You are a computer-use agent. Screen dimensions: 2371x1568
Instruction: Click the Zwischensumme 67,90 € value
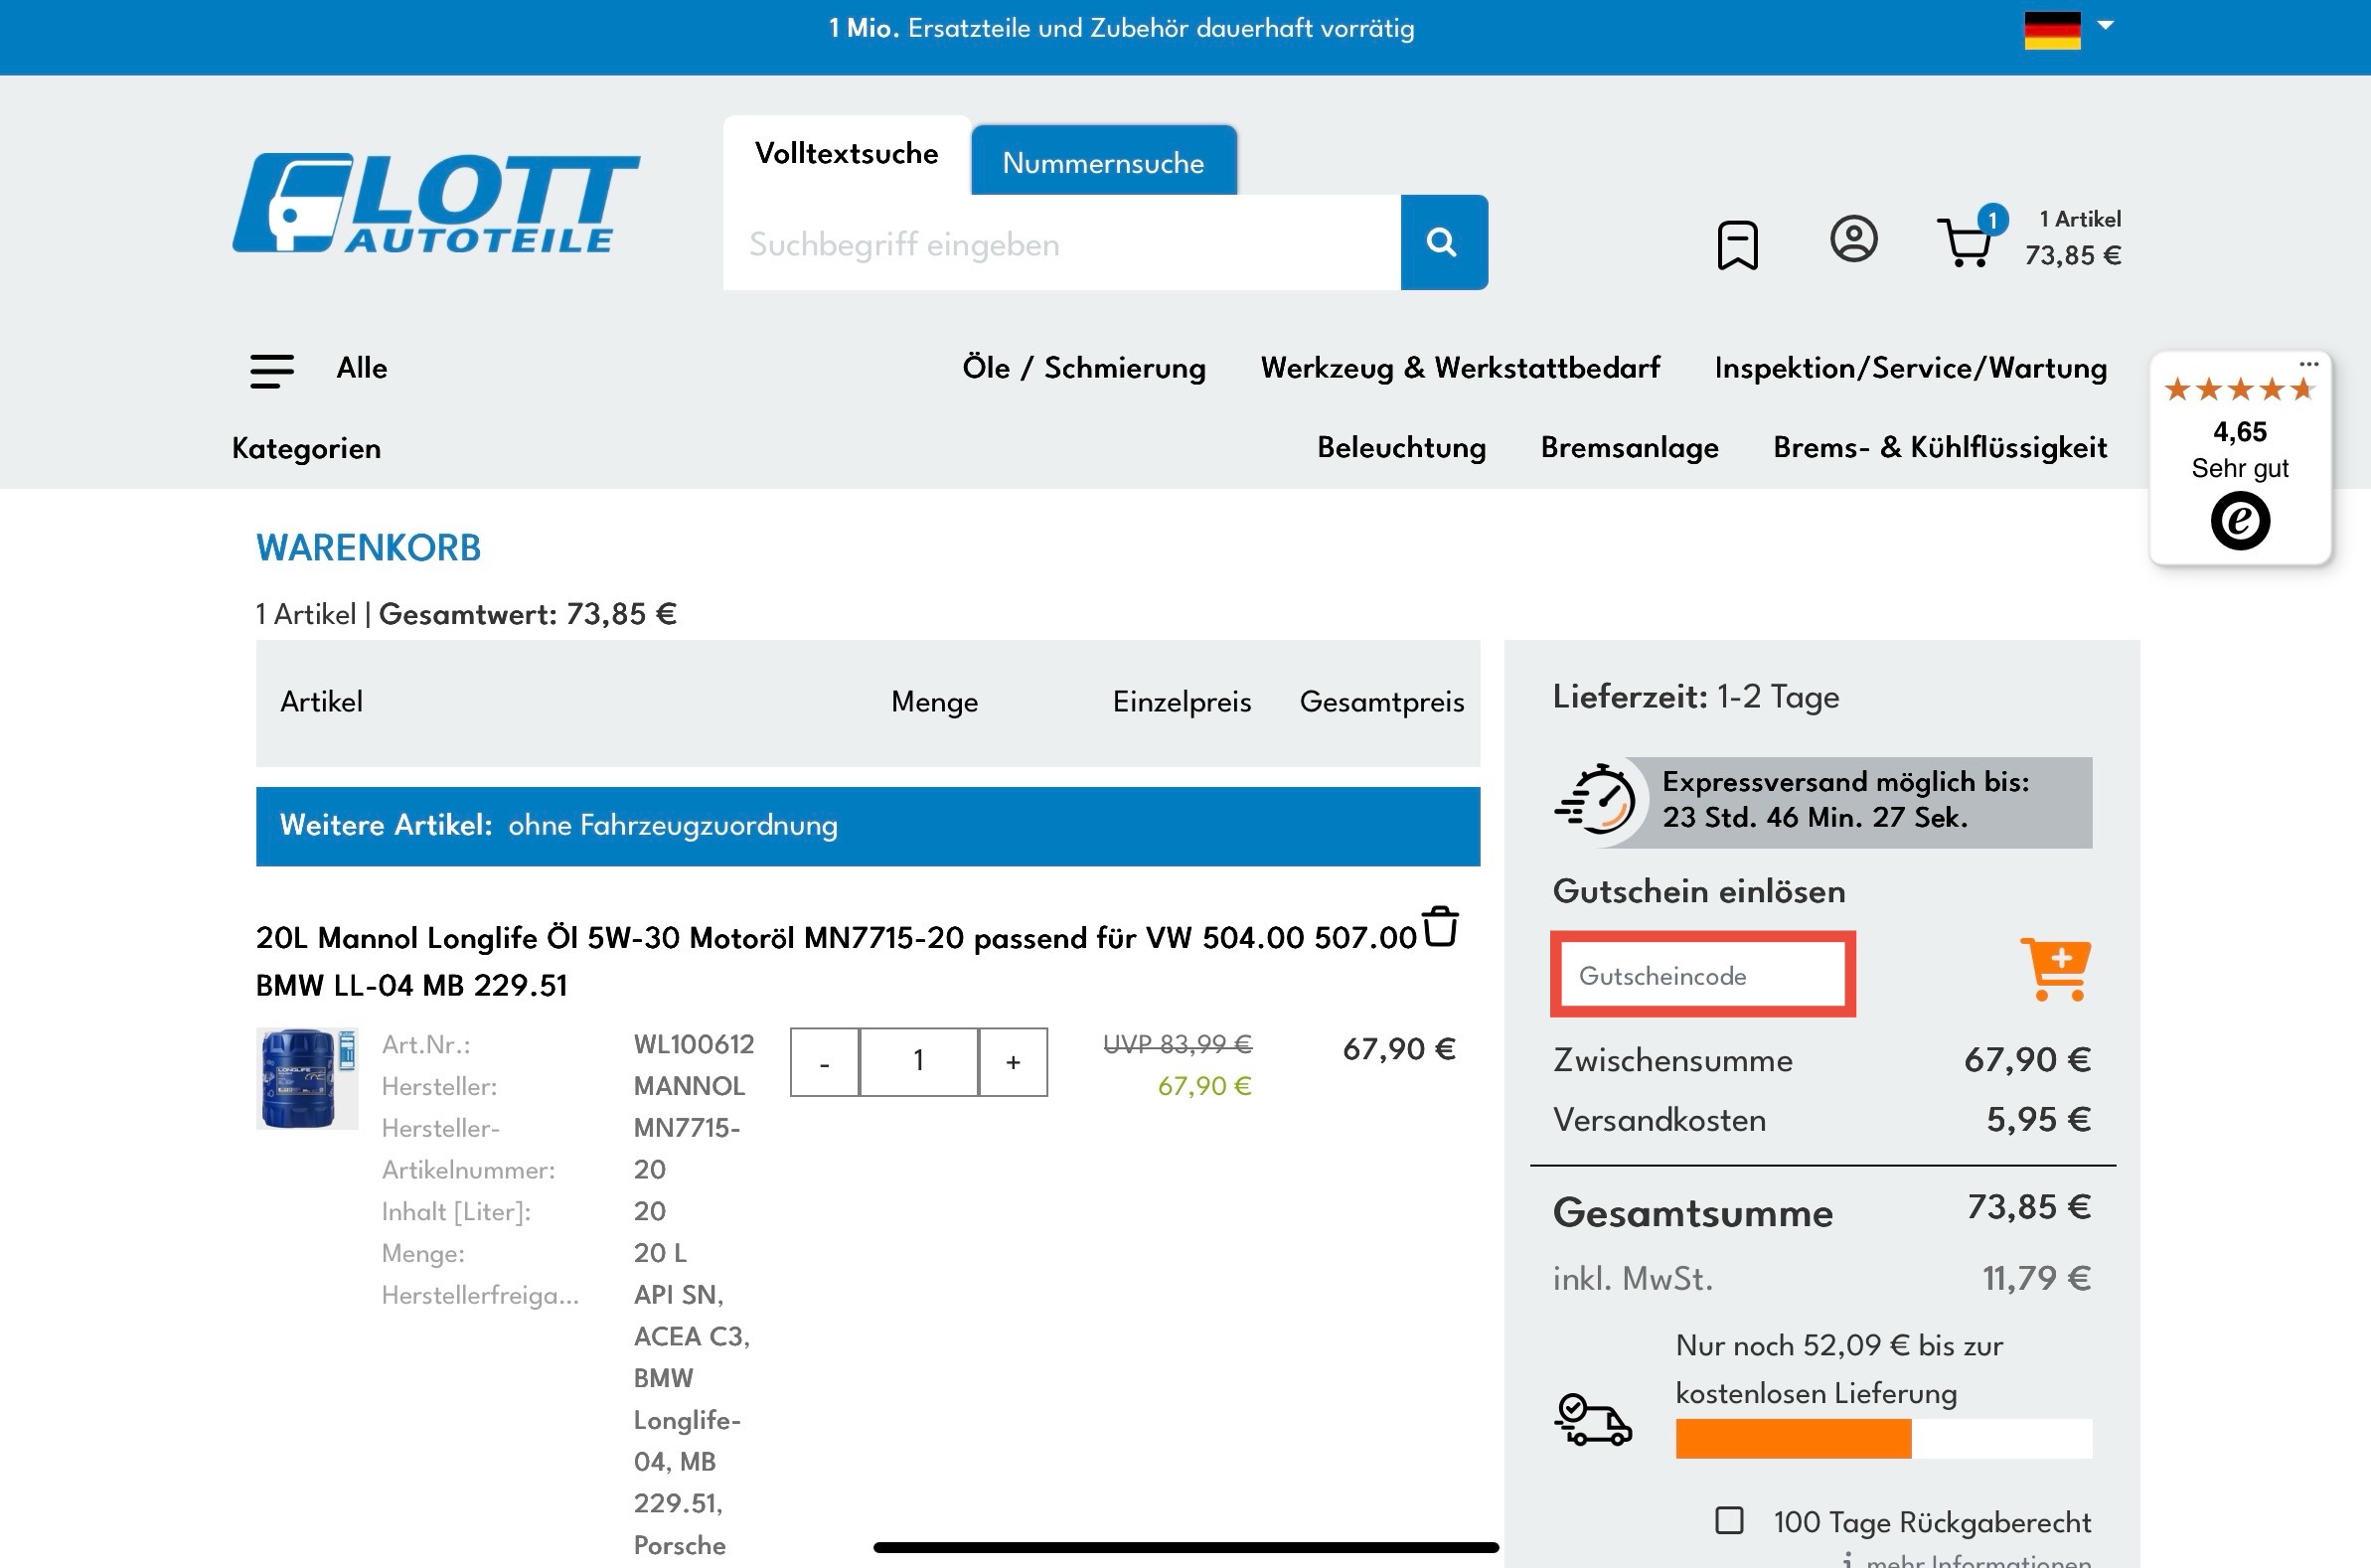[x=2027, y=1060]
